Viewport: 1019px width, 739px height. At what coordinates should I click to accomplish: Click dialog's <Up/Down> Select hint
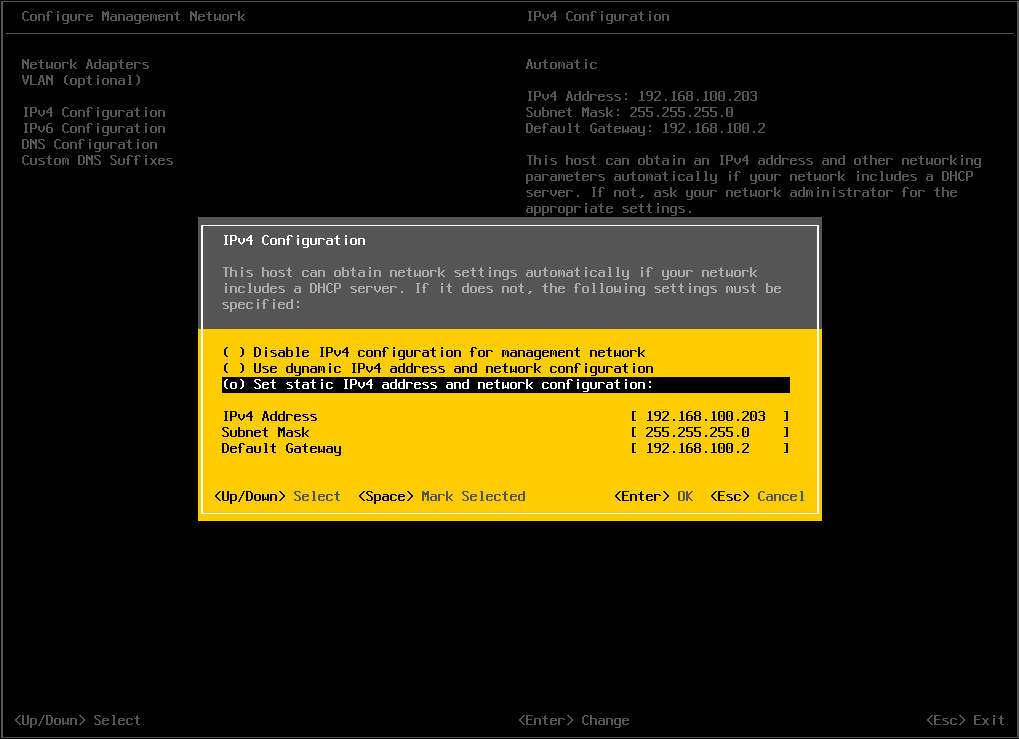pos(277,497)
